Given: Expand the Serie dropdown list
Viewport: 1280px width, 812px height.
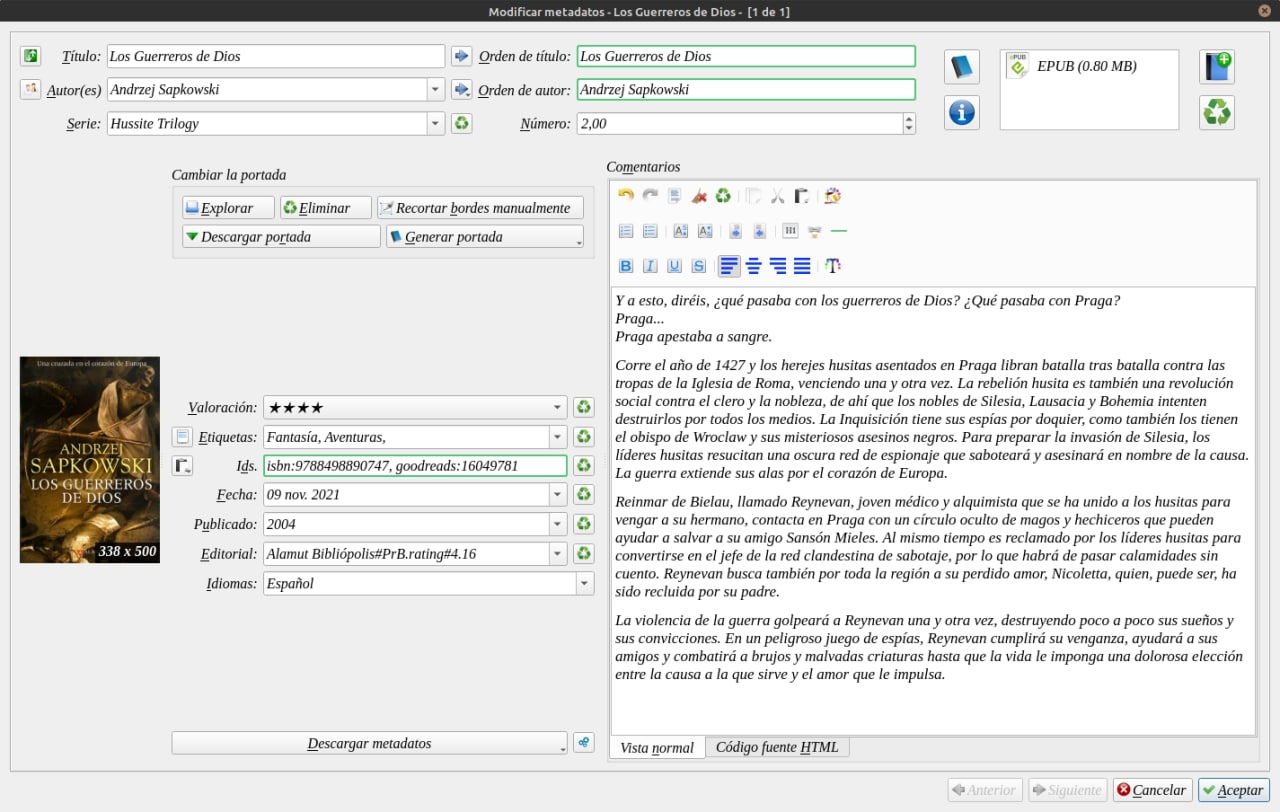Looking at the screenshot, I should (435, 123).
